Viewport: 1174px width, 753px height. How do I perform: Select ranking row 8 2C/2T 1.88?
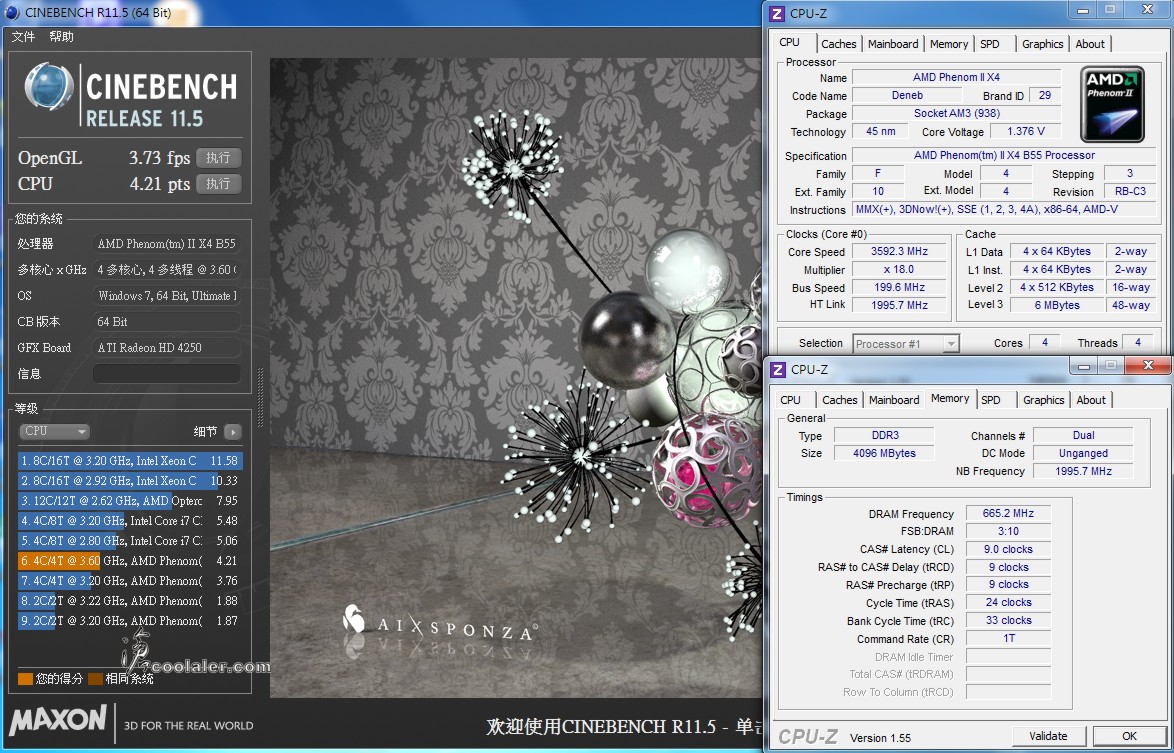(130, 601)
